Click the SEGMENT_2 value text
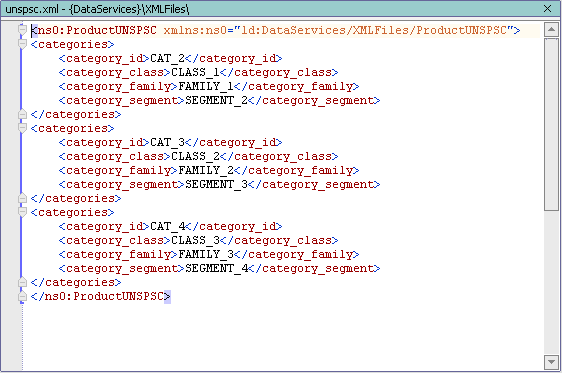This screenshot has width=562, height=373. pyautogui.click(x=216, y=100)
